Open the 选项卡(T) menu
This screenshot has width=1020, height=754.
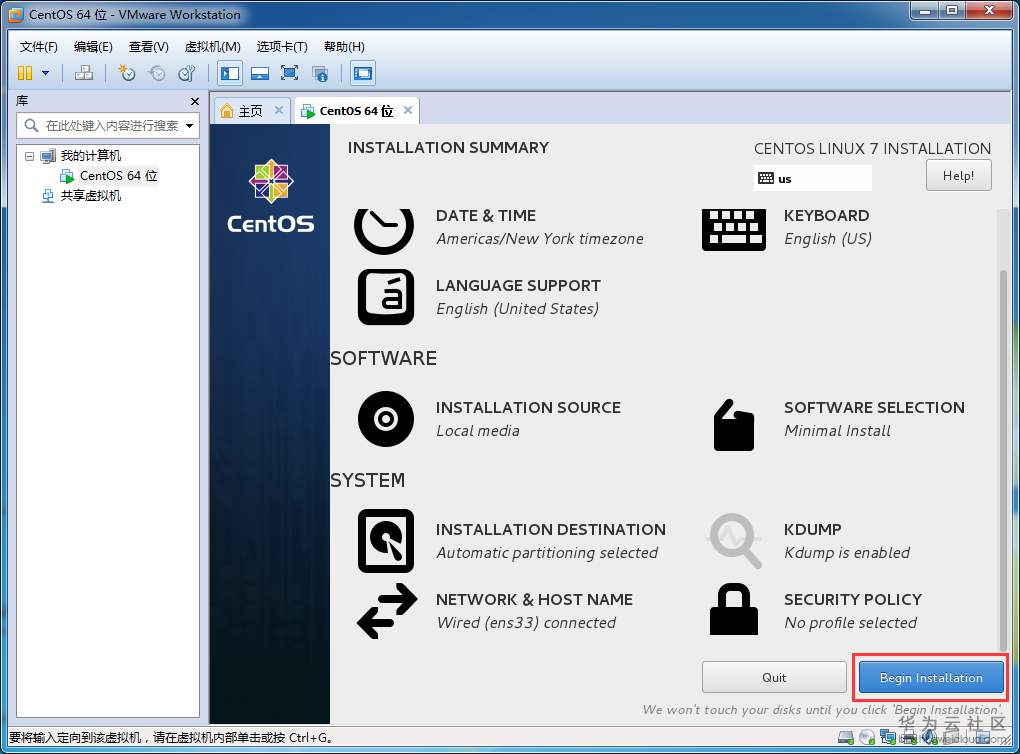coord(282,47)
